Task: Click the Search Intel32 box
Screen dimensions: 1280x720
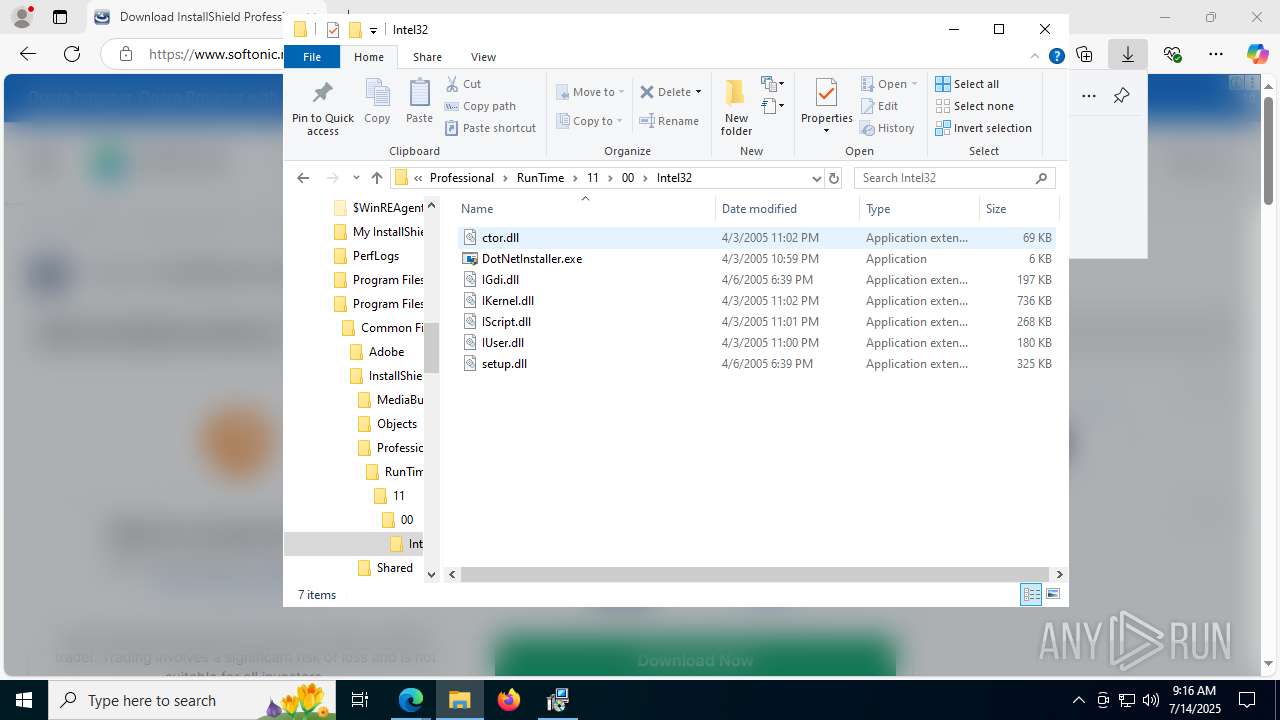Action: pyautogui.click(x=954, y=178)
